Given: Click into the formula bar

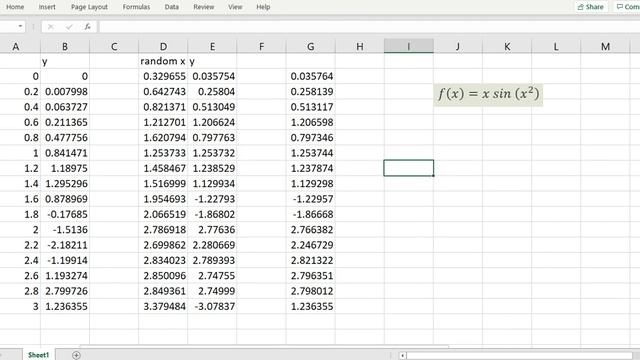Looking at the screenshot, I should (x=369, y=27).
